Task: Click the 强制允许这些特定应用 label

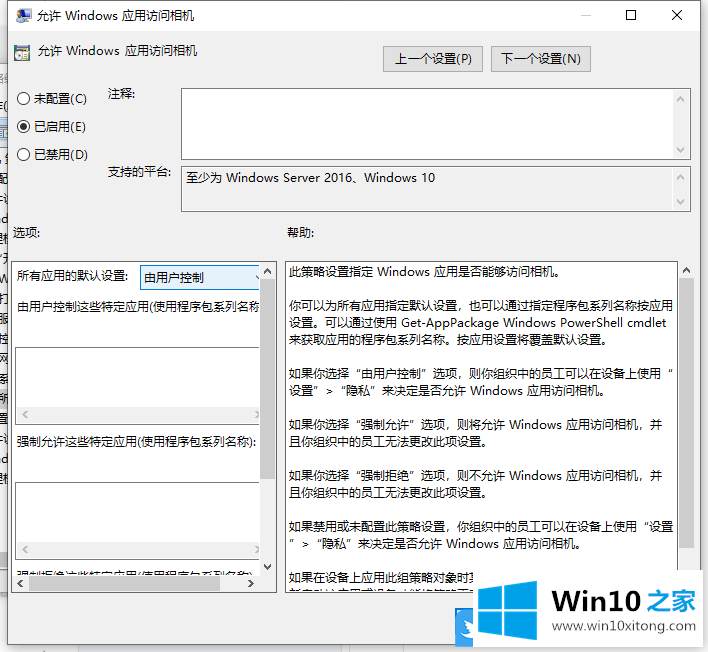Action: pos(136,442)
